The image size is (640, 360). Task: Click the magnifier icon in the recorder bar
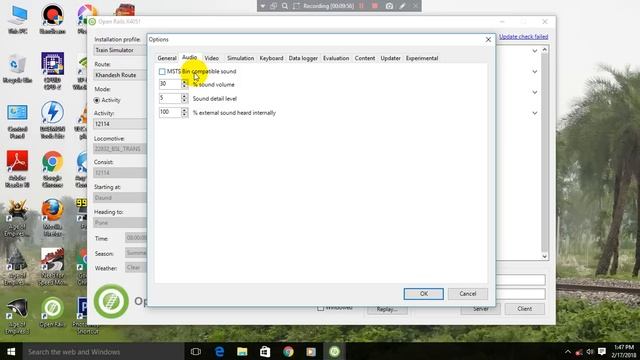point(285,6)
